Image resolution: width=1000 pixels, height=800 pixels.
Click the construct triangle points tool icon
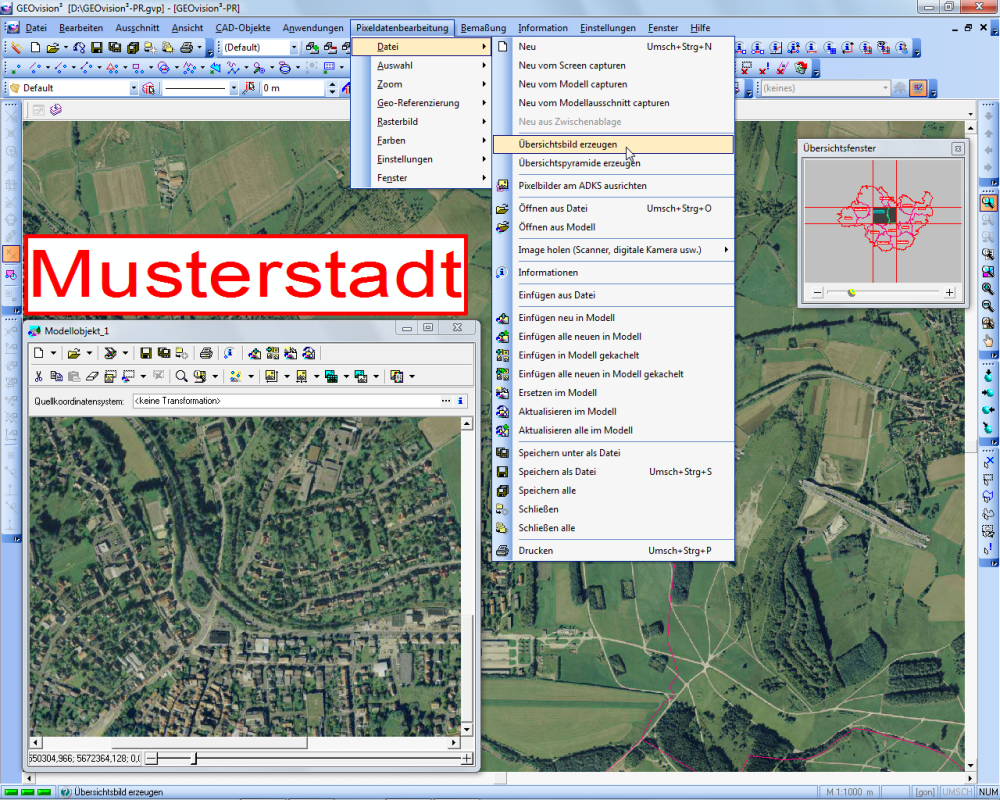click(x=112, y=68)
